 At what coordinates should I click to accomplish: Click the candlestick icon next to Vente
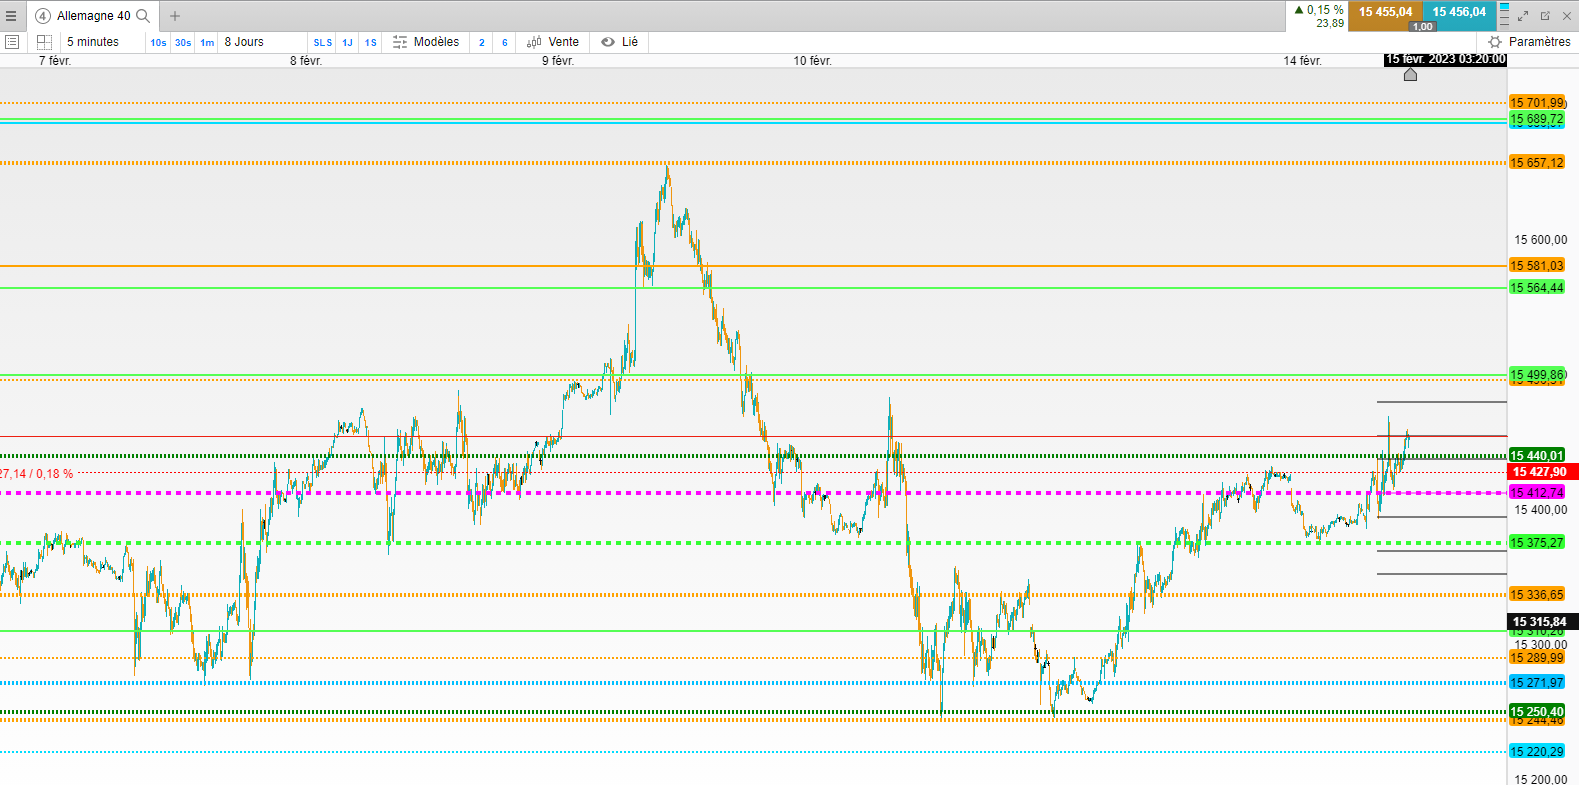coord(534,42)
